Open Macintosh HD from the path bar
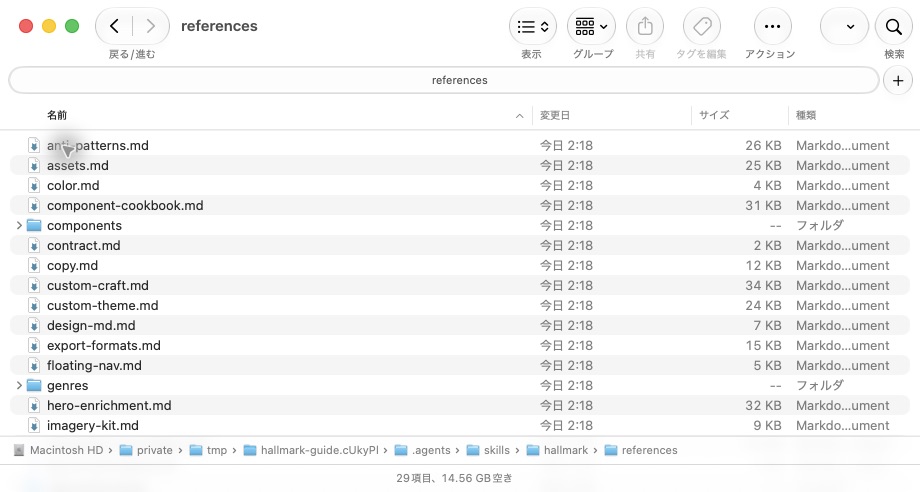920x492 pixels. click(x=58, y=450)
